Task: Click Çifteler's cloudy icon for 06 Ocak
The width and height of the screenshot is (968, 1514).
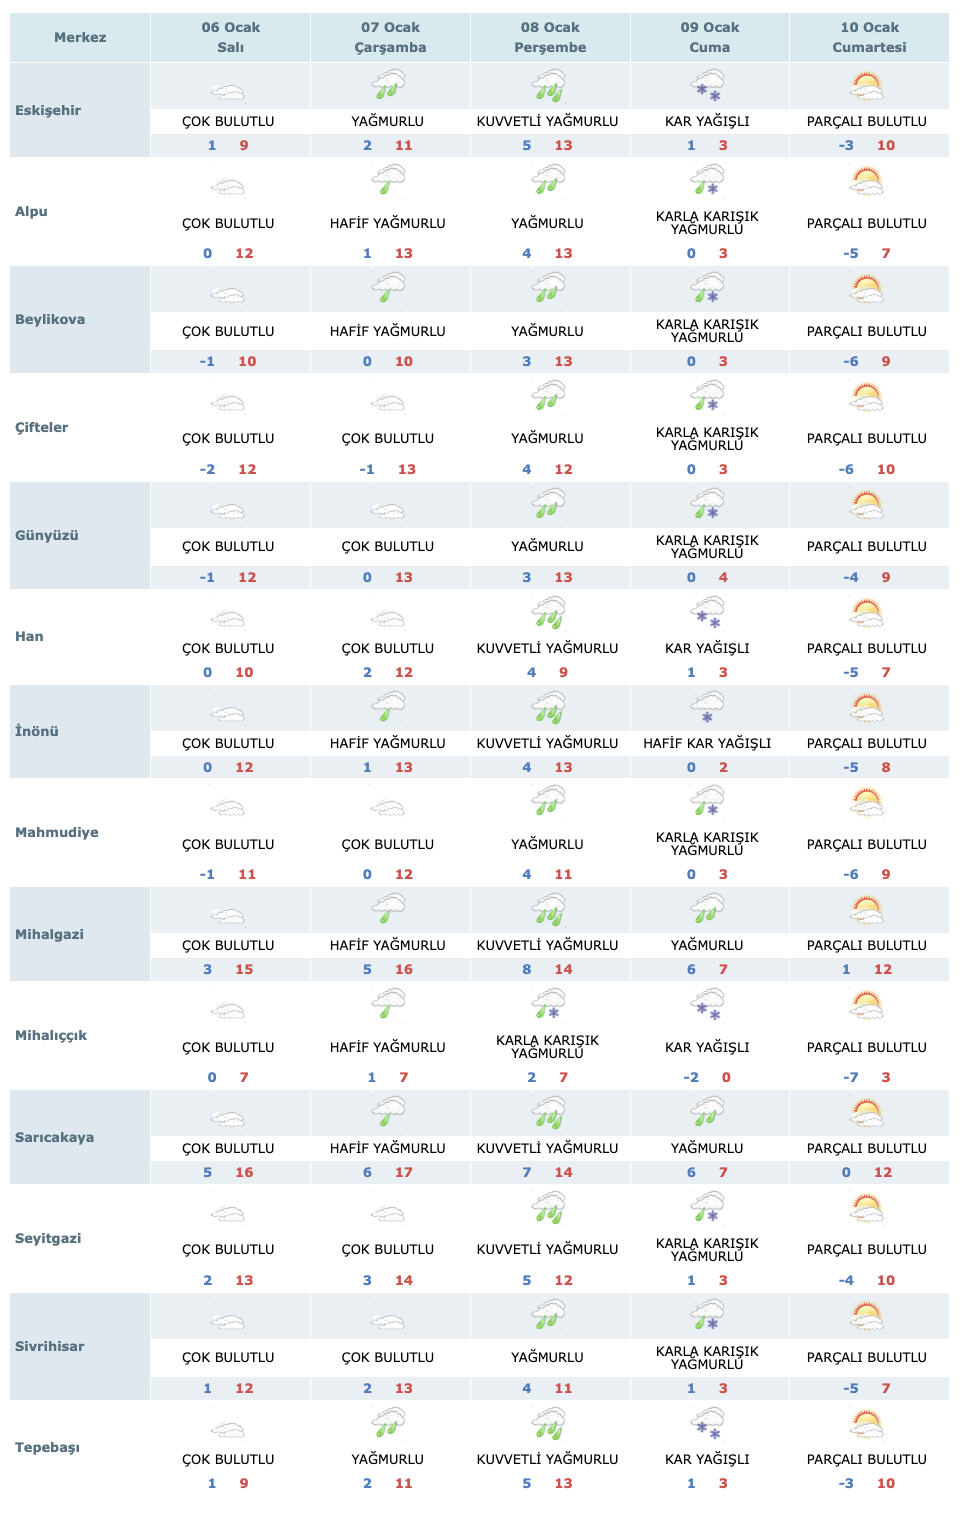Action: 228,403
